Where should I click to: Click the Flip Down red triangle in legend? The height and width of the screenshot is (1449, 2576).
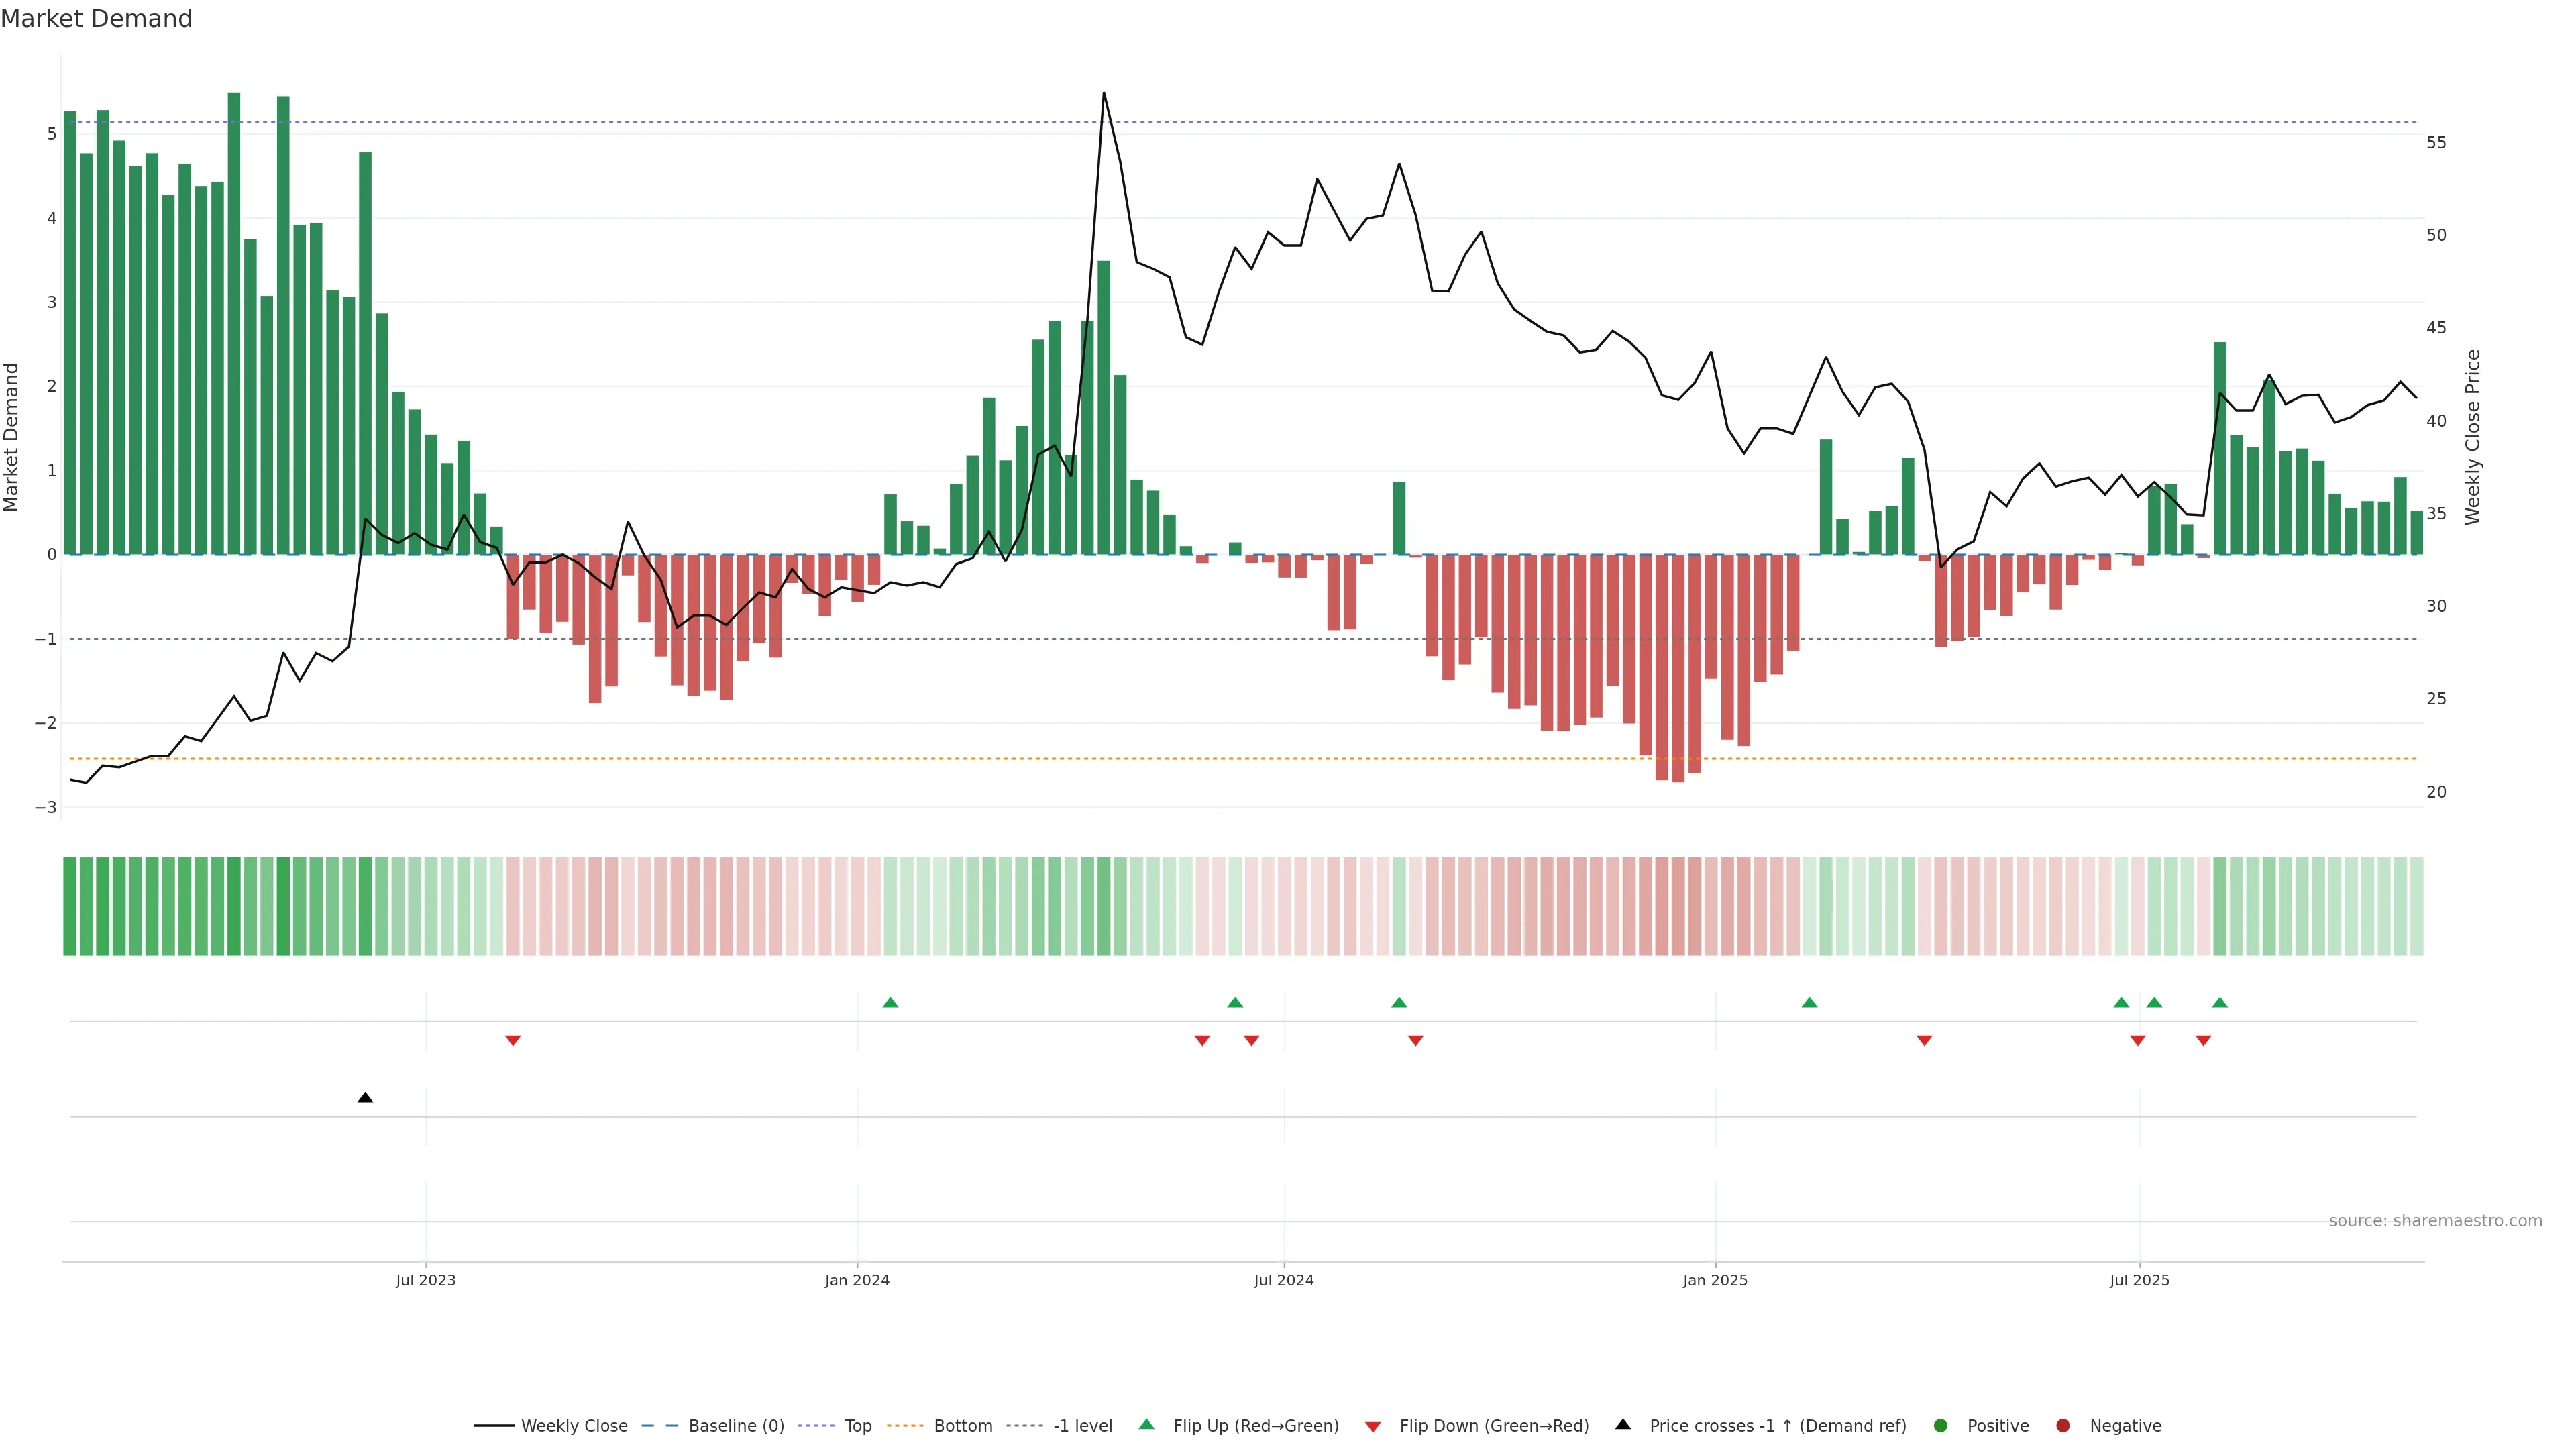1373,1426
